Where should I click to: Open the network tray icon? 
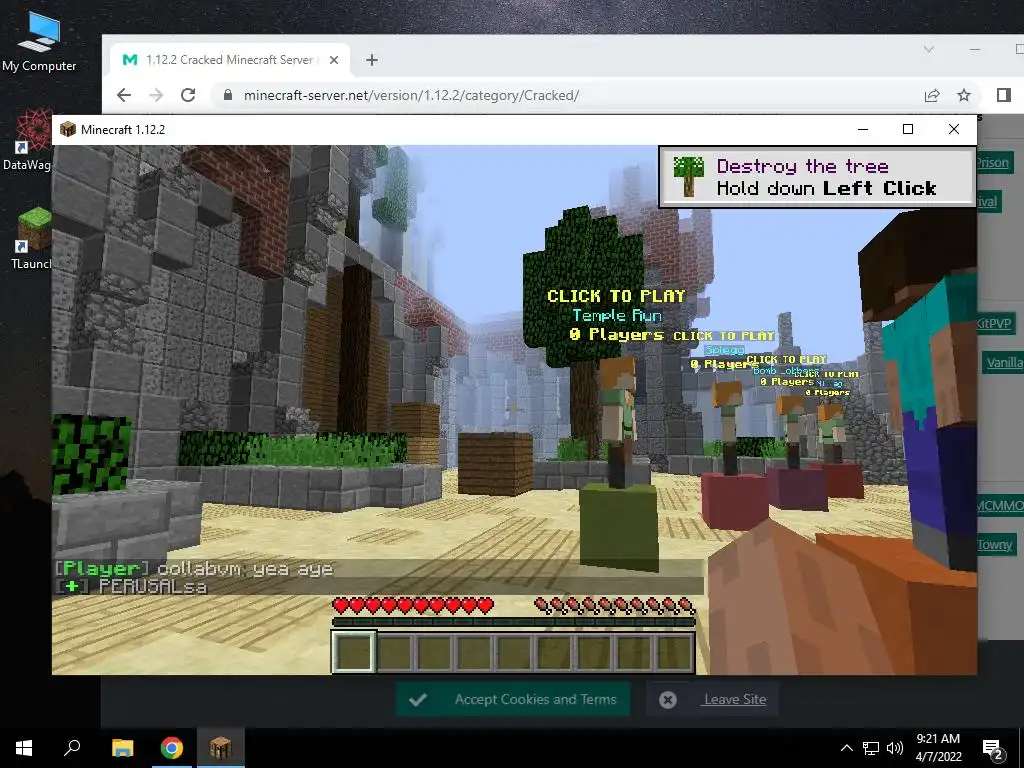tap(871, 748)
